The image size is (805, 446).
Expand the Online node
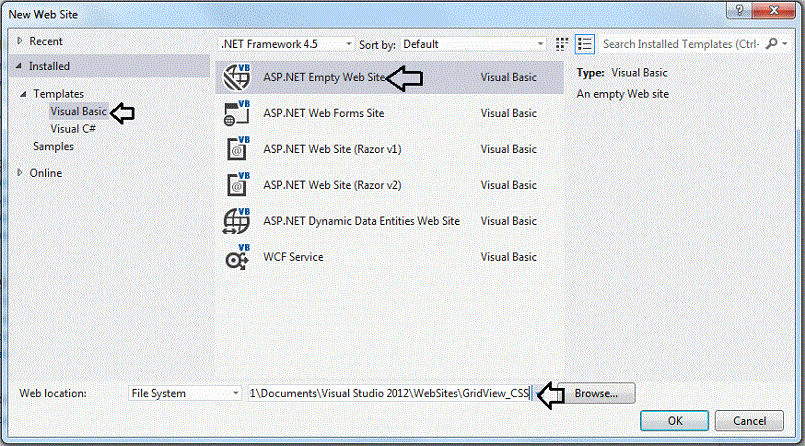20,172
